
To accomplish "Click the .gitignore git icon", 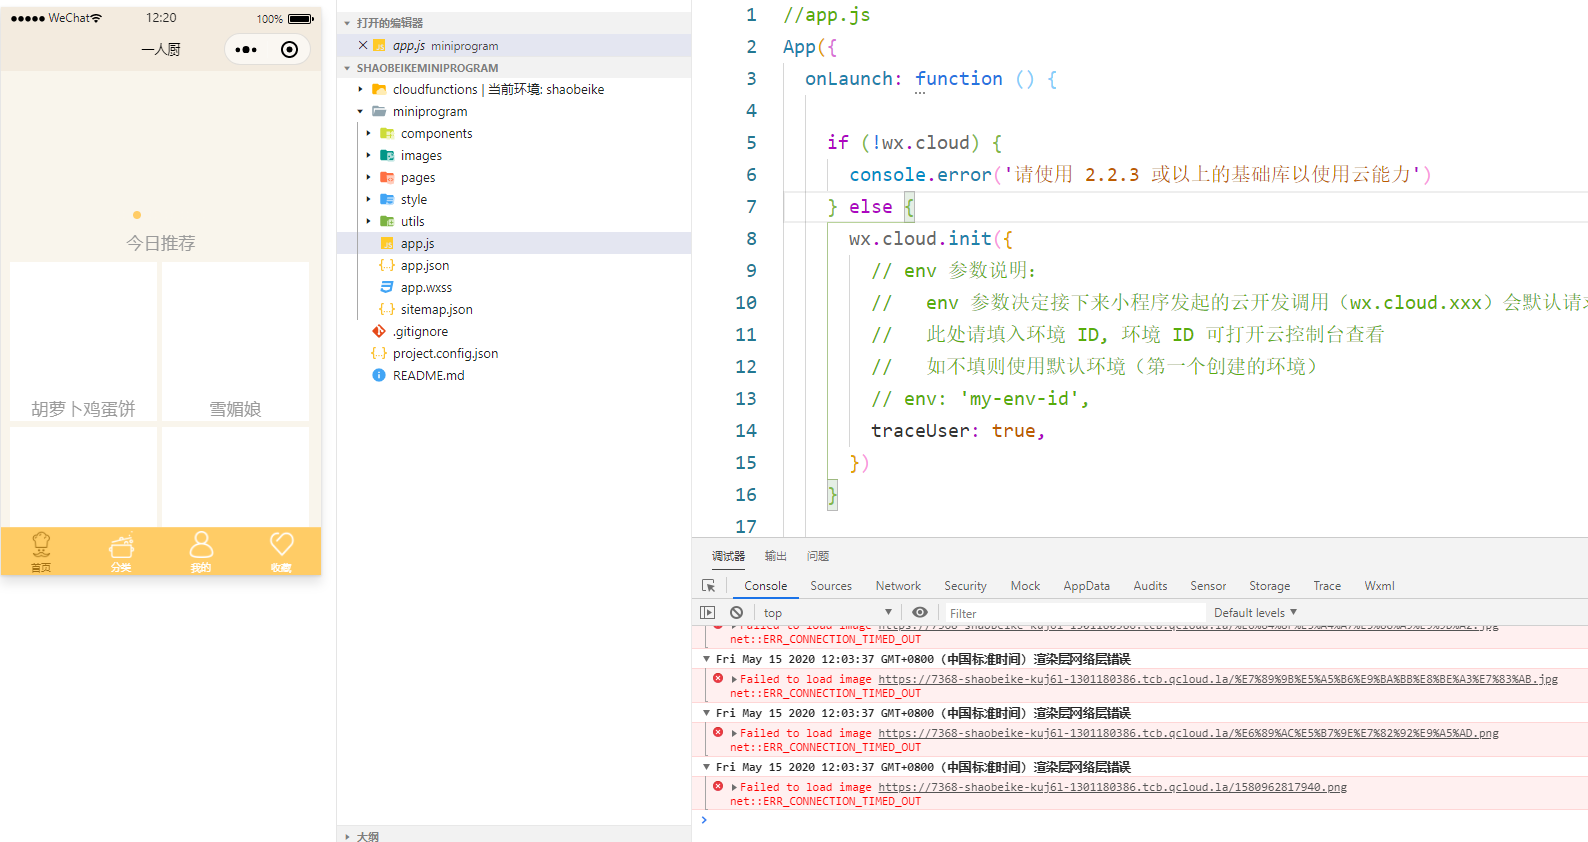I will (x=379, y=331).
